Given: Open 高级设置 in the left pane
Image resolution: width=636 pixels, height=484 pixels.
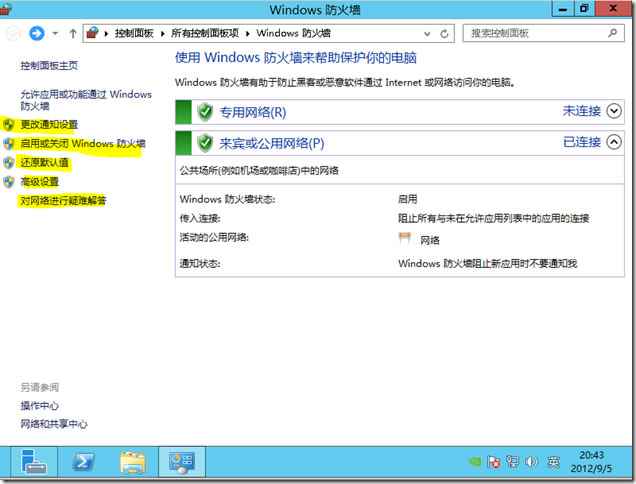Looking at the screenshot, I should coord(40,181).
